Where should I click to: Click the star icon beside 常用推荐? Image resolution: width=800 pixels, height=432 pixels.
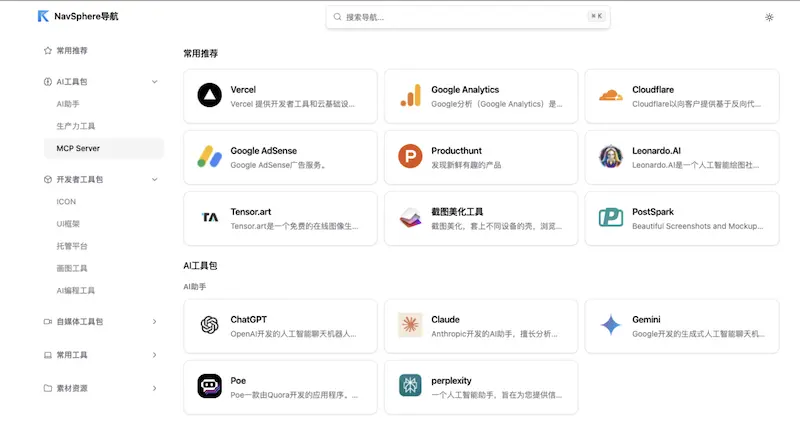(48, 50)
